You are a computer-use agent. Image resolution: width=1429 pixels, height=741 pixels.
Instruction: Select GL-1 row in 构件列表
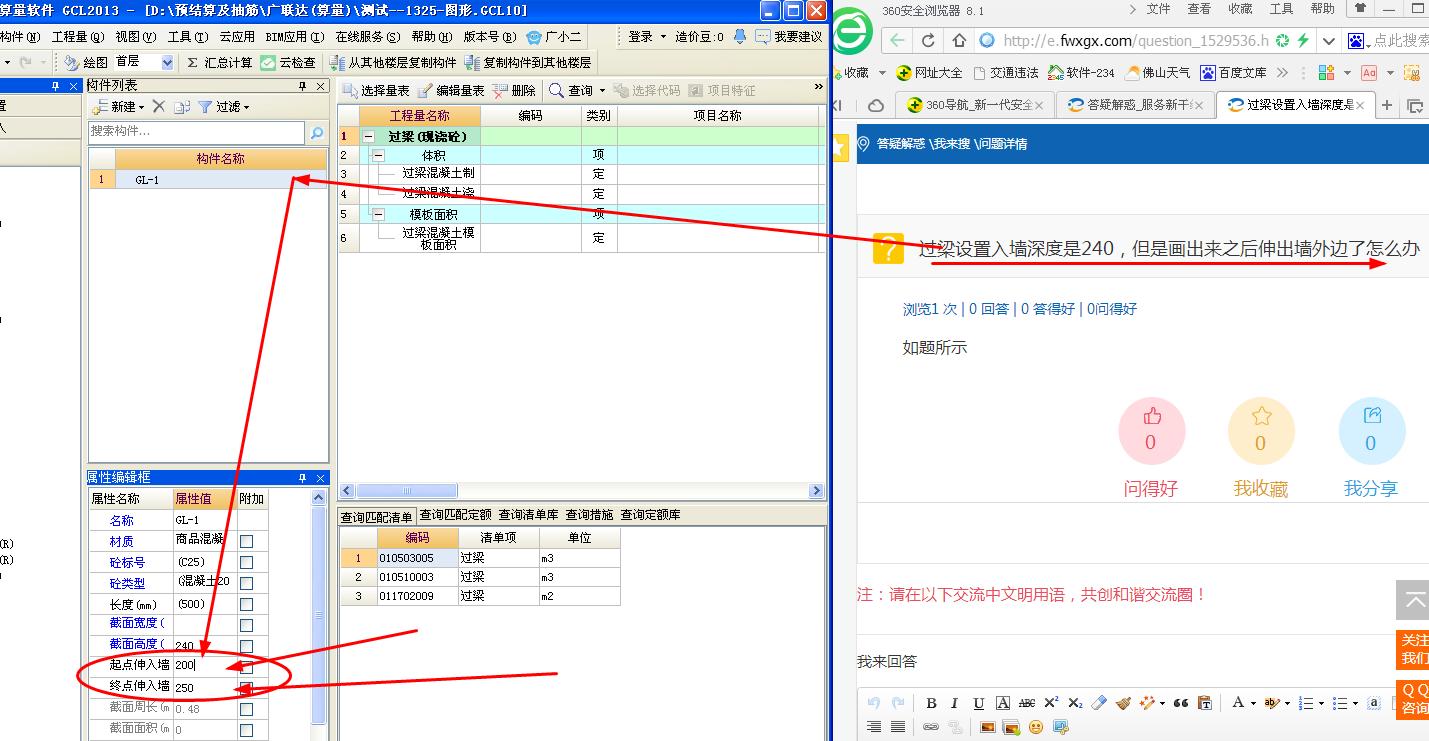click(x=208, y=180)
